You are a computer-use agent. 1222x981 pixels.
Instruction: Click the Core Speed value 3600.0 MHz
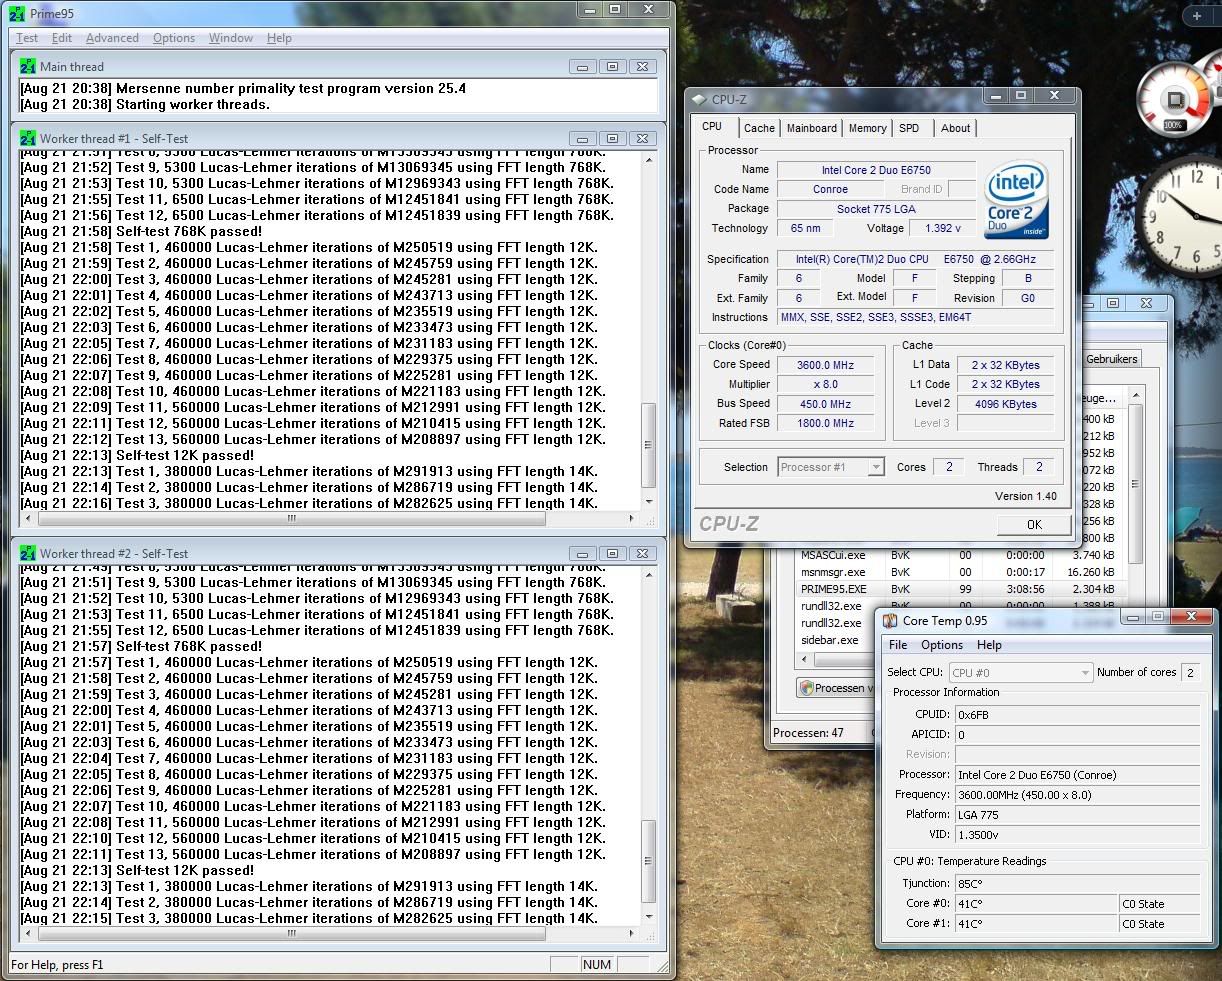[x=825, y=365]
